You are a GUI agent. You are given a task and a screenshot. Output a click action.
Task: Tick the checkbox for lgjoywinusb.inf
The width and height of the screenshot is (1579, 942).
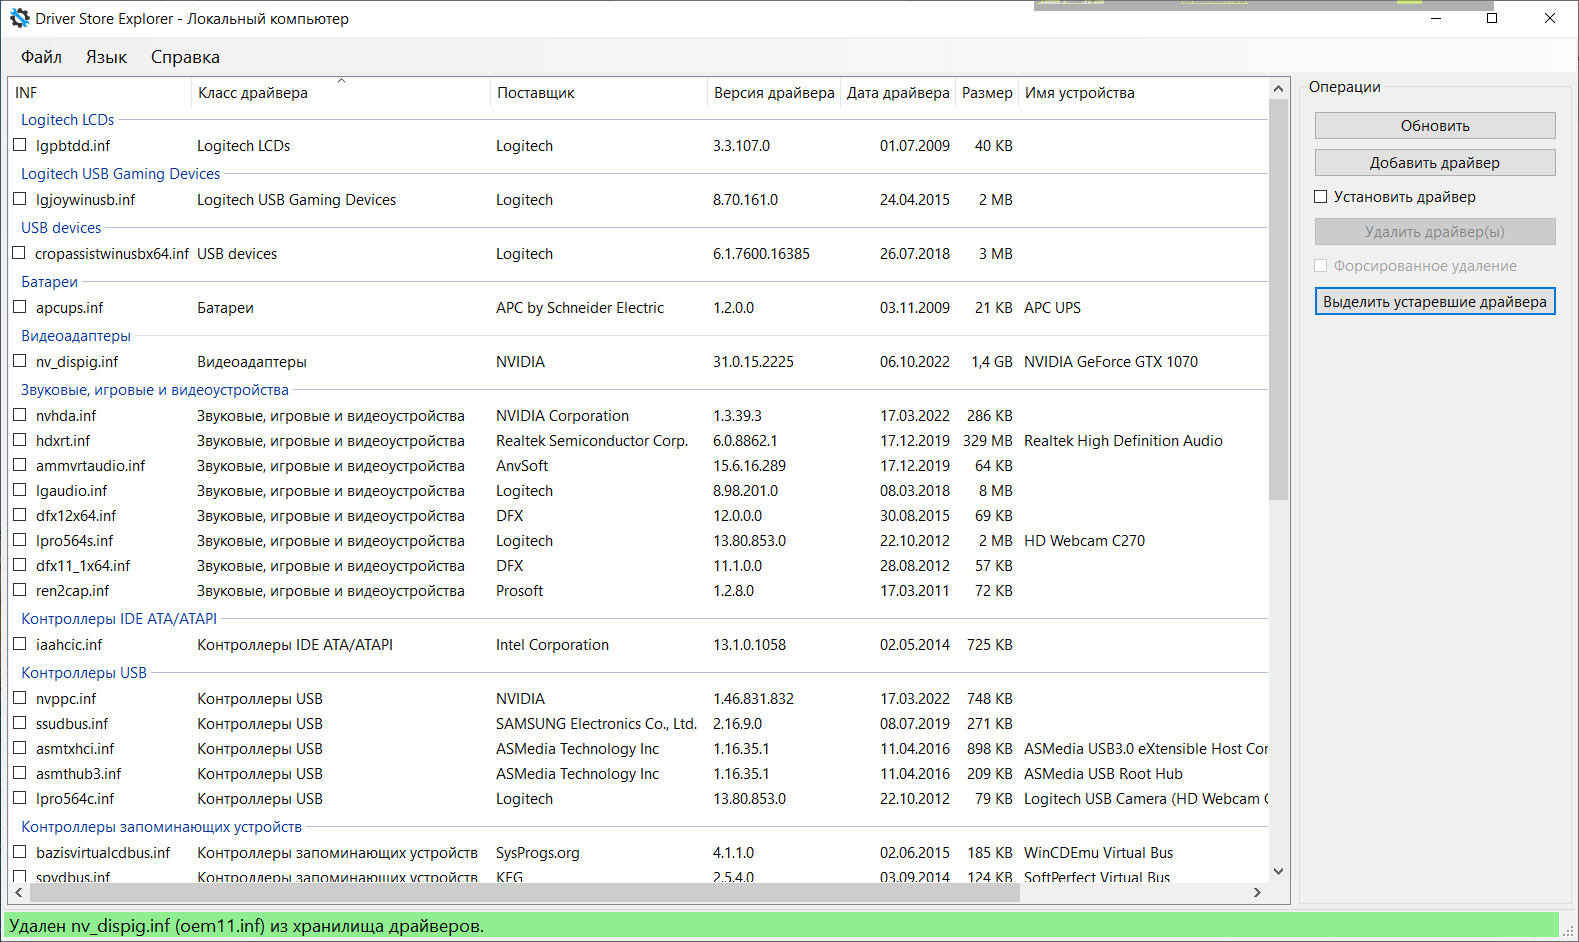point(20,199)
